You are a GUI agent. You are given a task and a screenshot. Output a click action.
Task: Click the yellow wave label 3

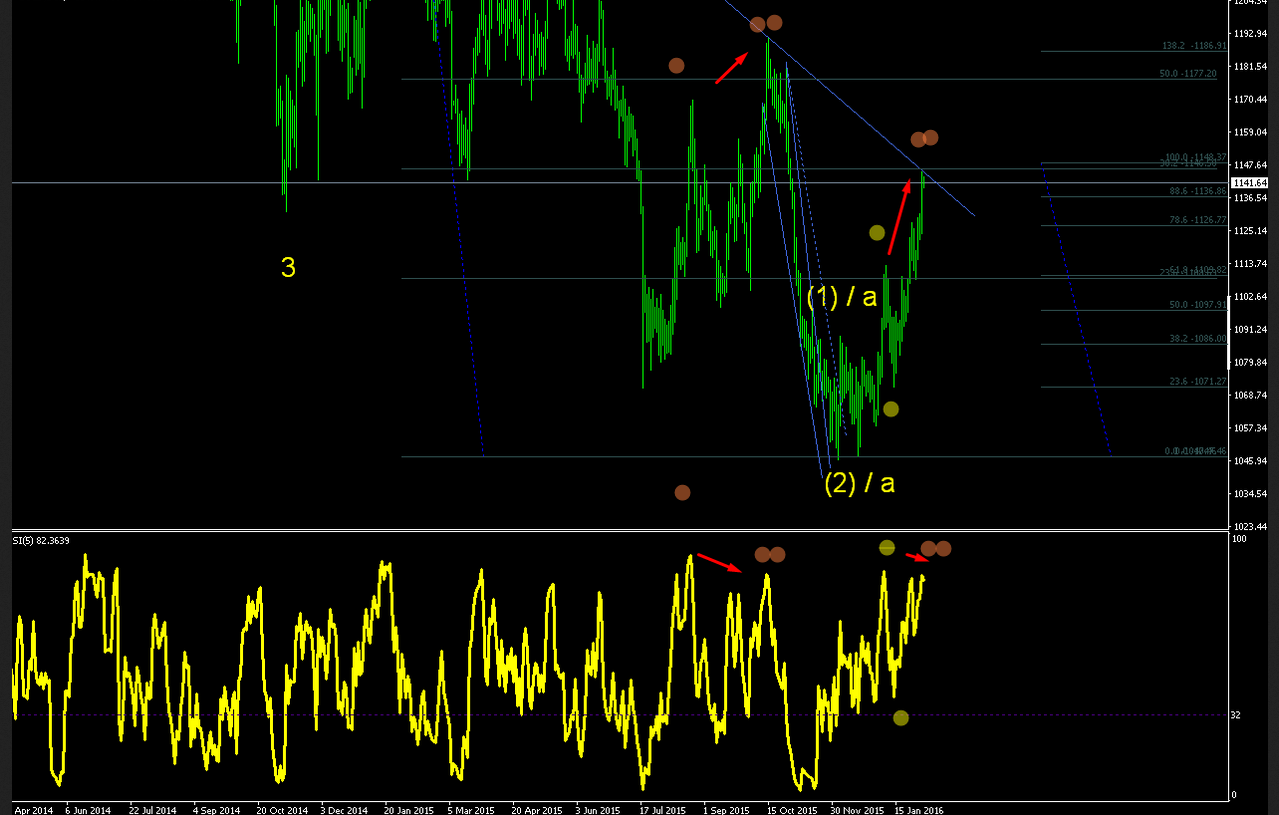pos(288,268)
